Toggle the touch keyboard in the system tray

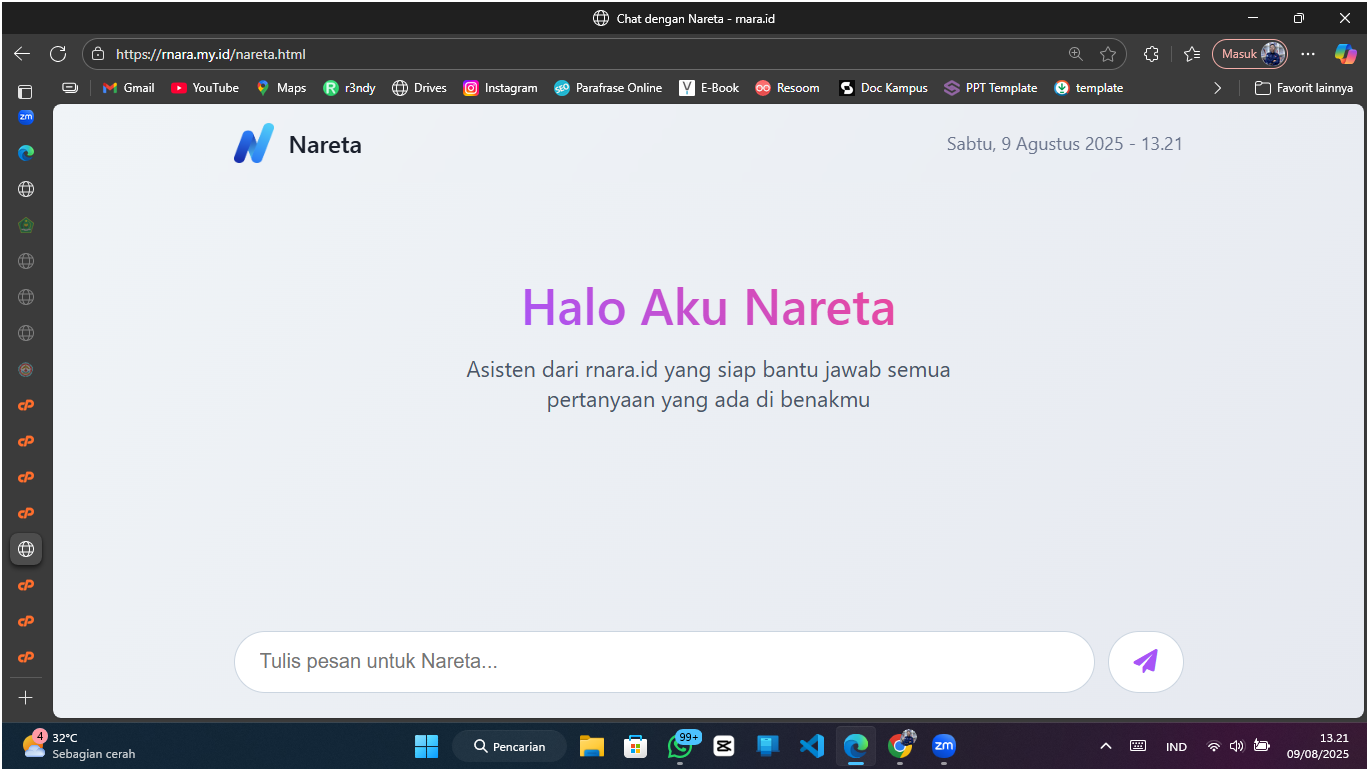1138,746
